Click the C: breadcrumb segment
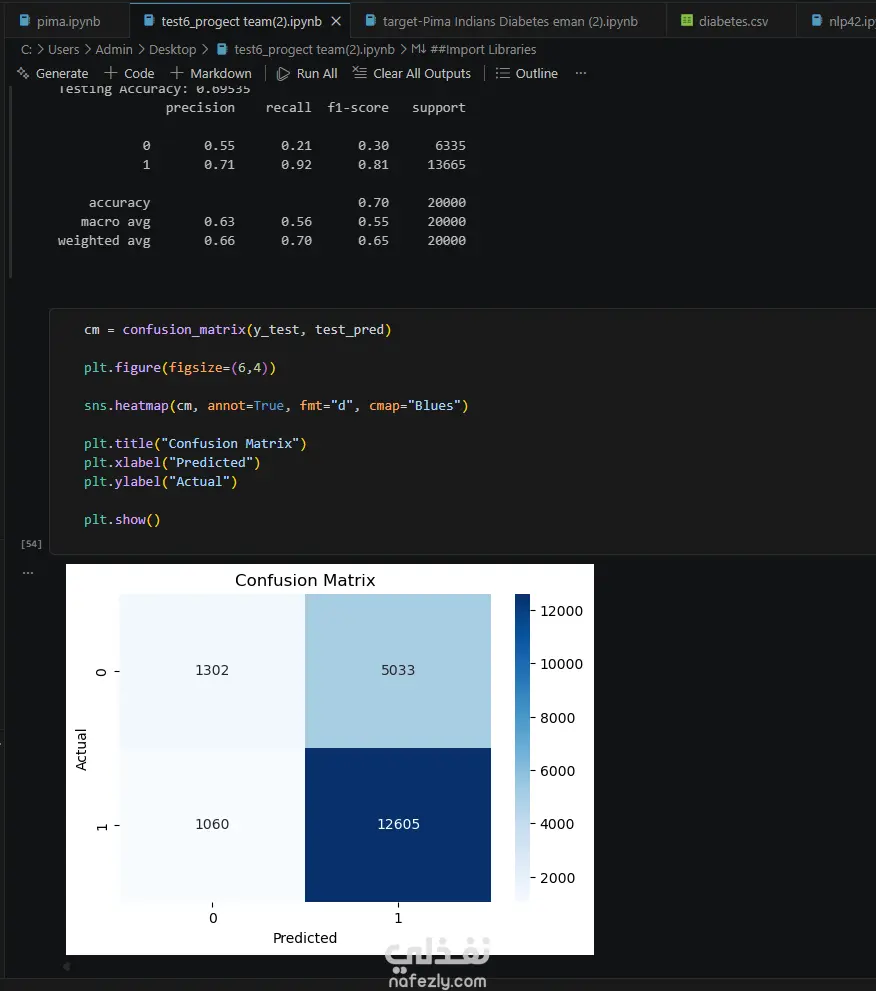The width and height of the screenshot is (876, 991). (26, 49)
